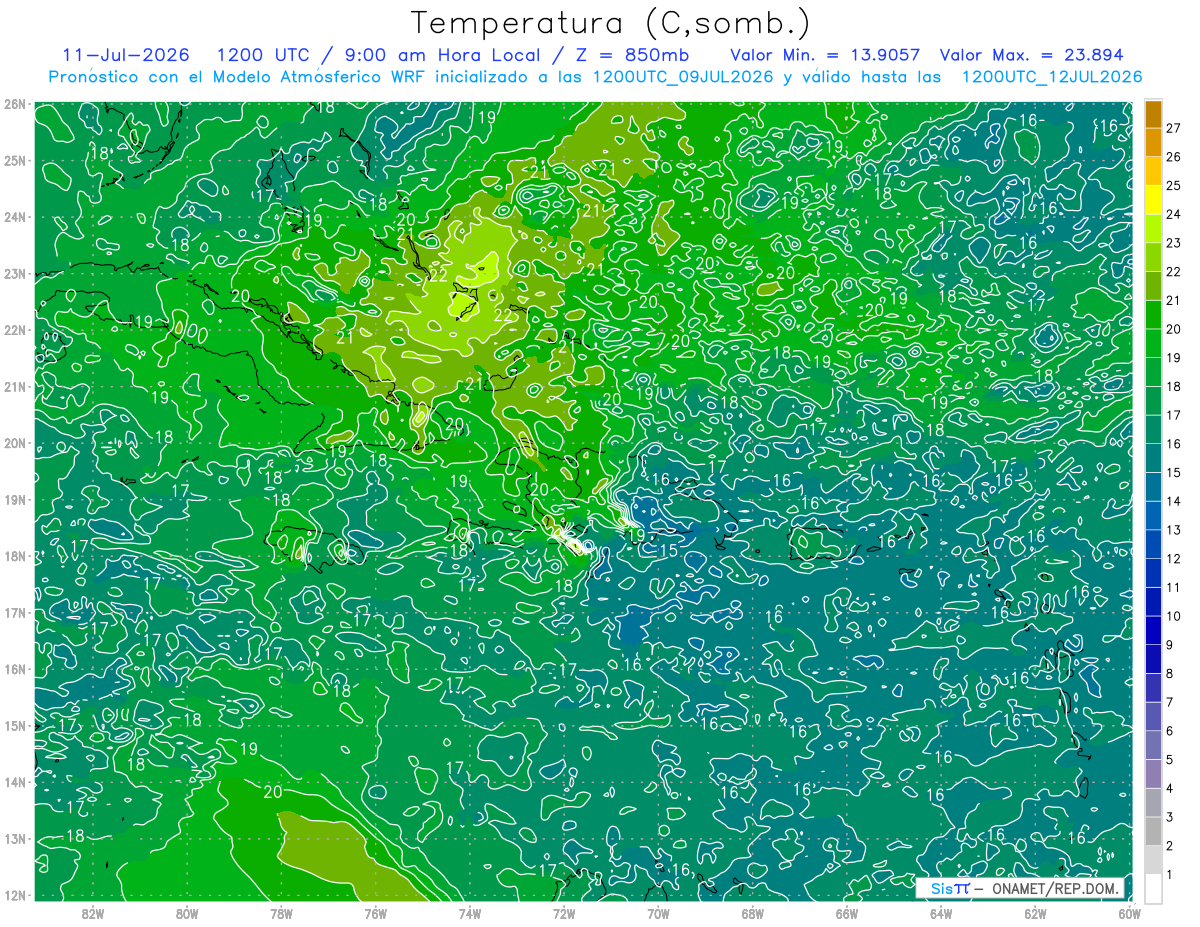
Task: Click the '13' label on the color scale
Action: [1173, 530]
